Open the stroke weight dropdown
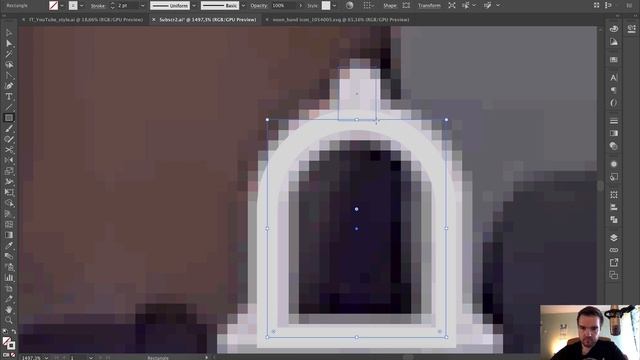Viewport: 640px width, 360px height. click(142, 6)
